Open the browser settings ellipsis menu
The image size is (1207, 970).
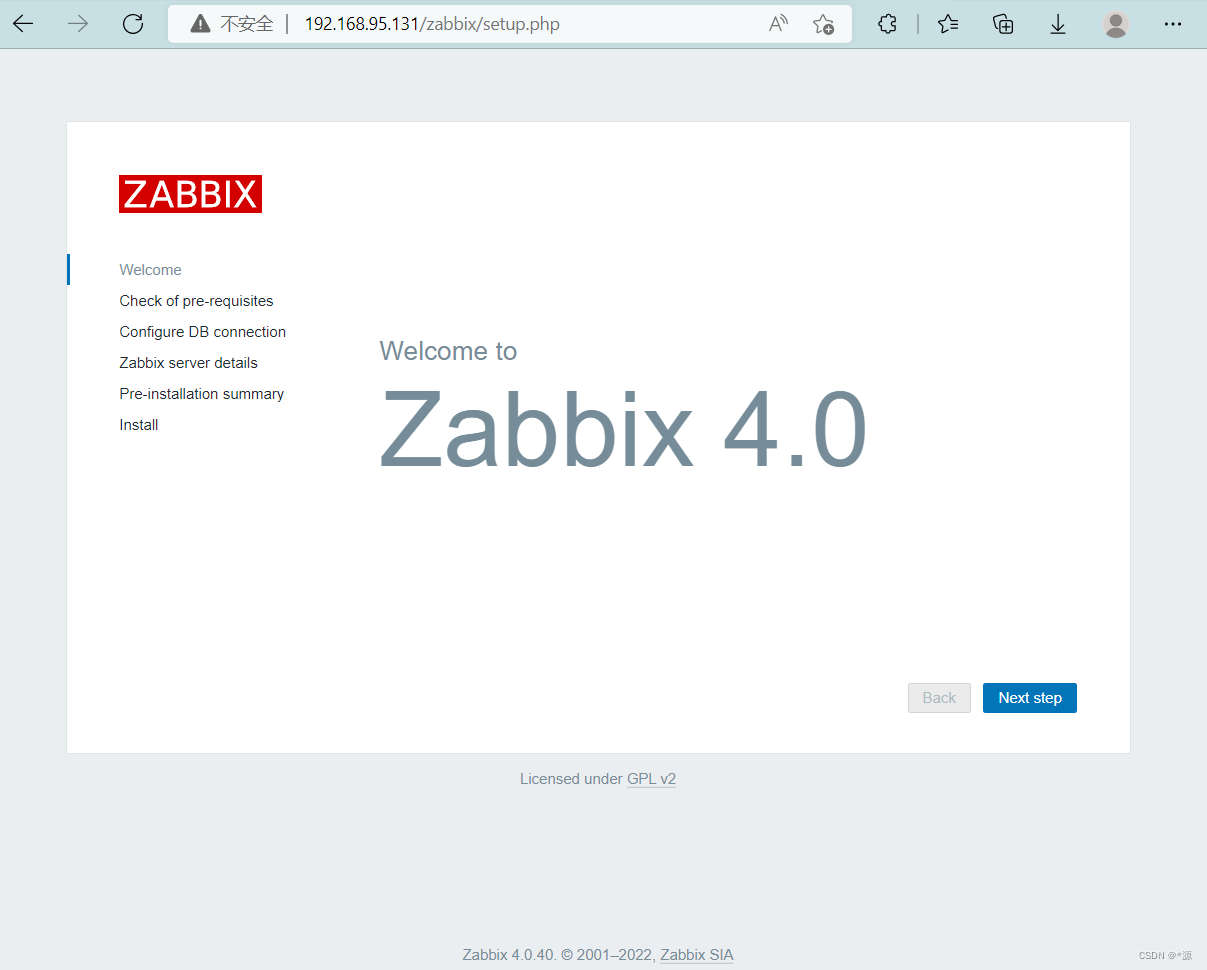tap(1173, 24)
